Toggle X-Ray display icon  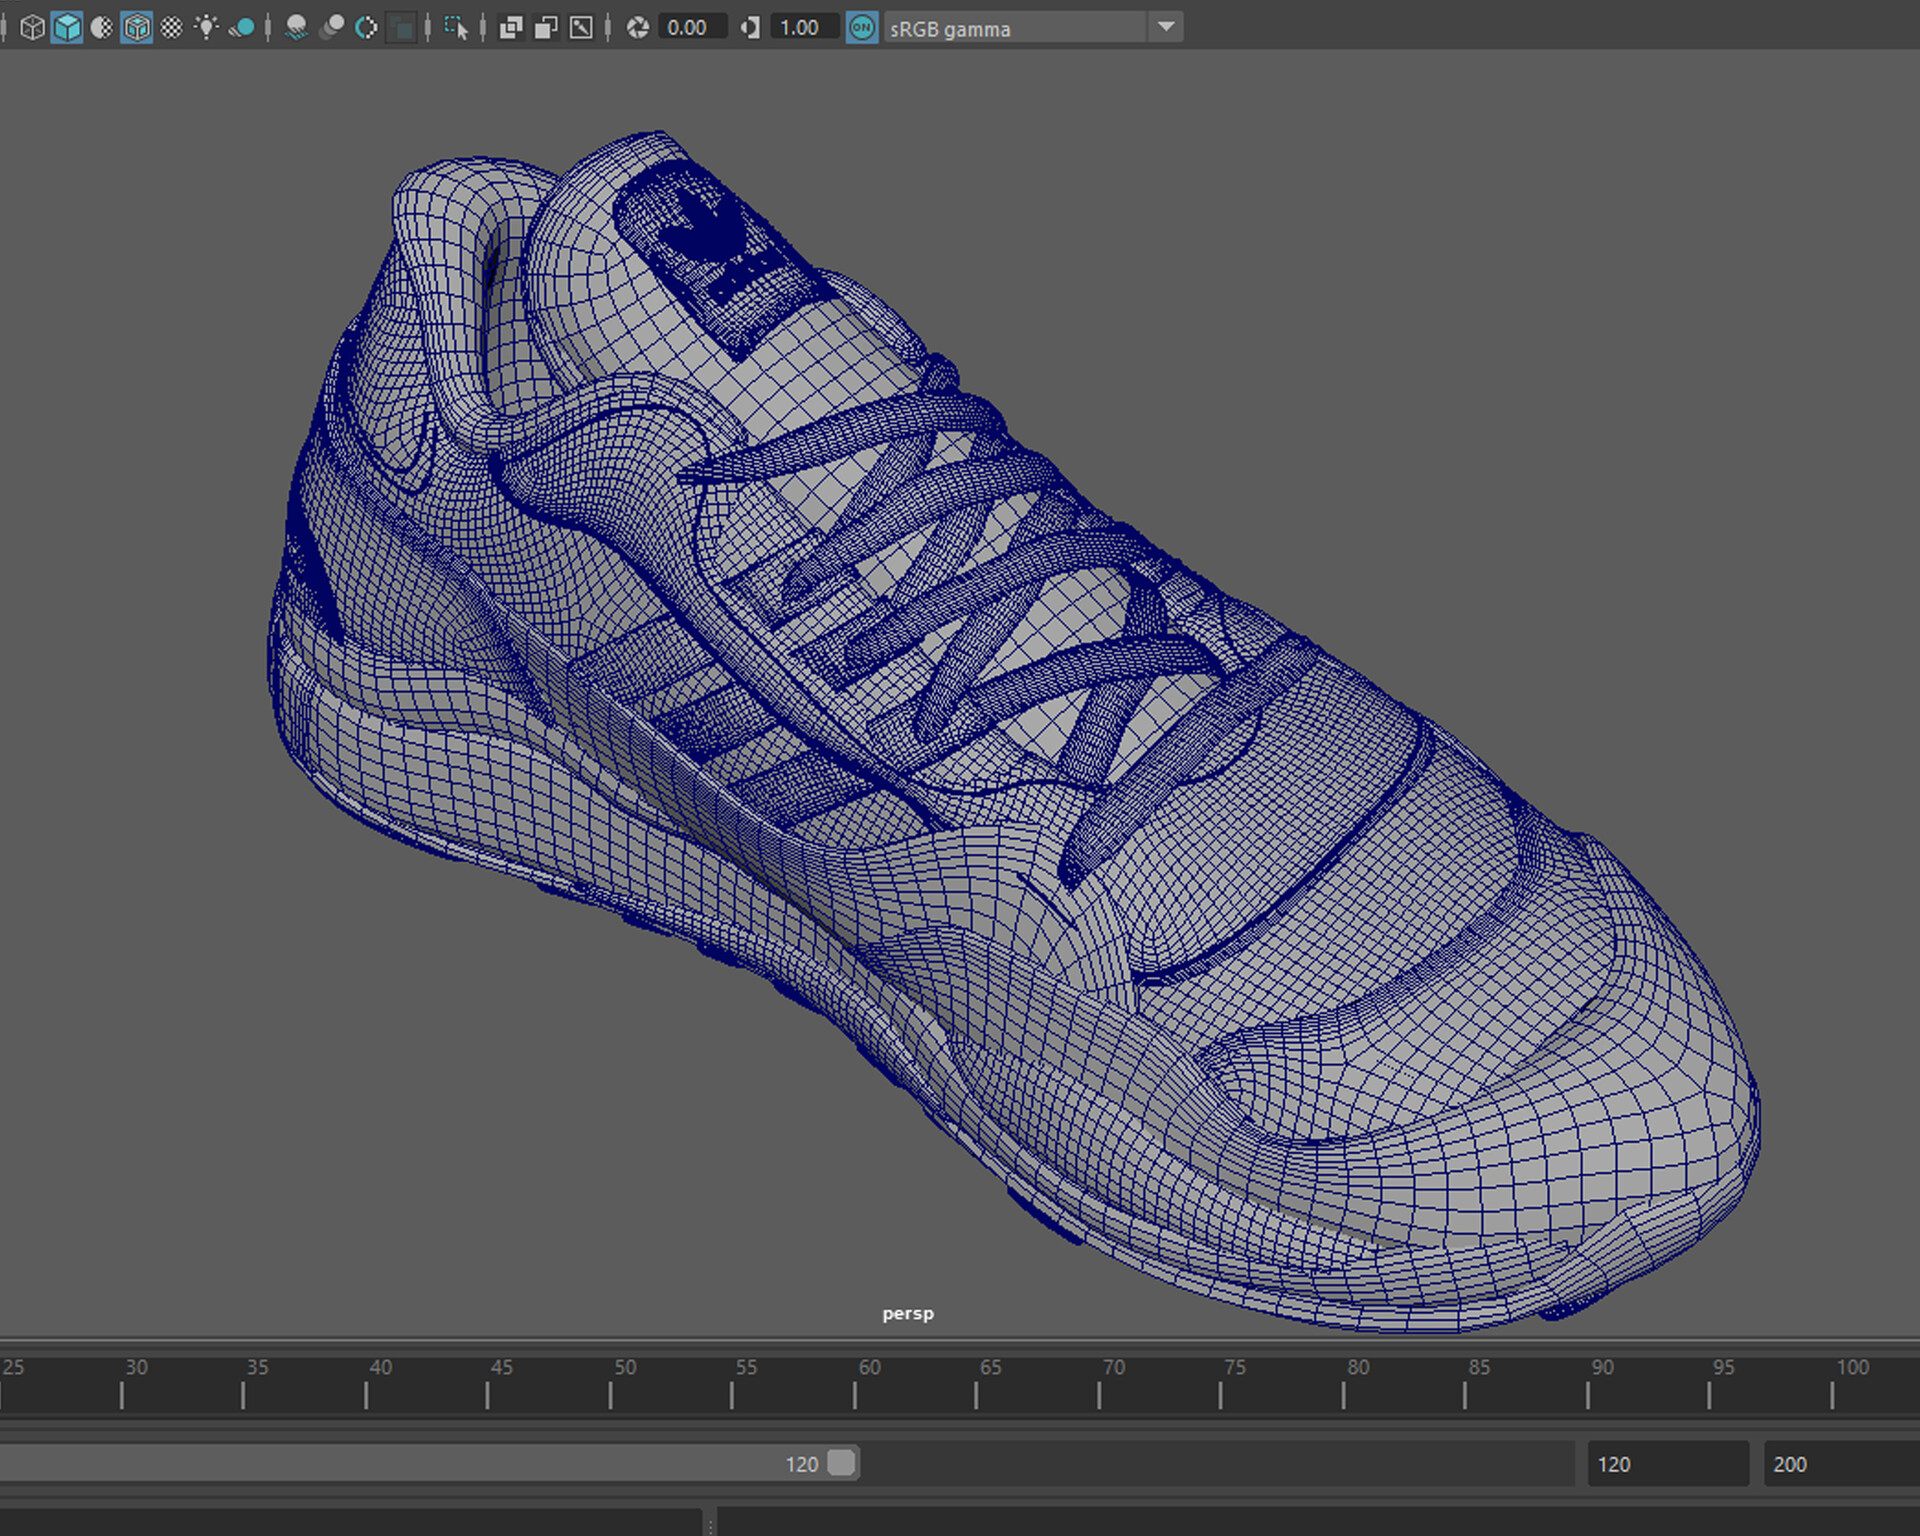[x=511, y=28]
